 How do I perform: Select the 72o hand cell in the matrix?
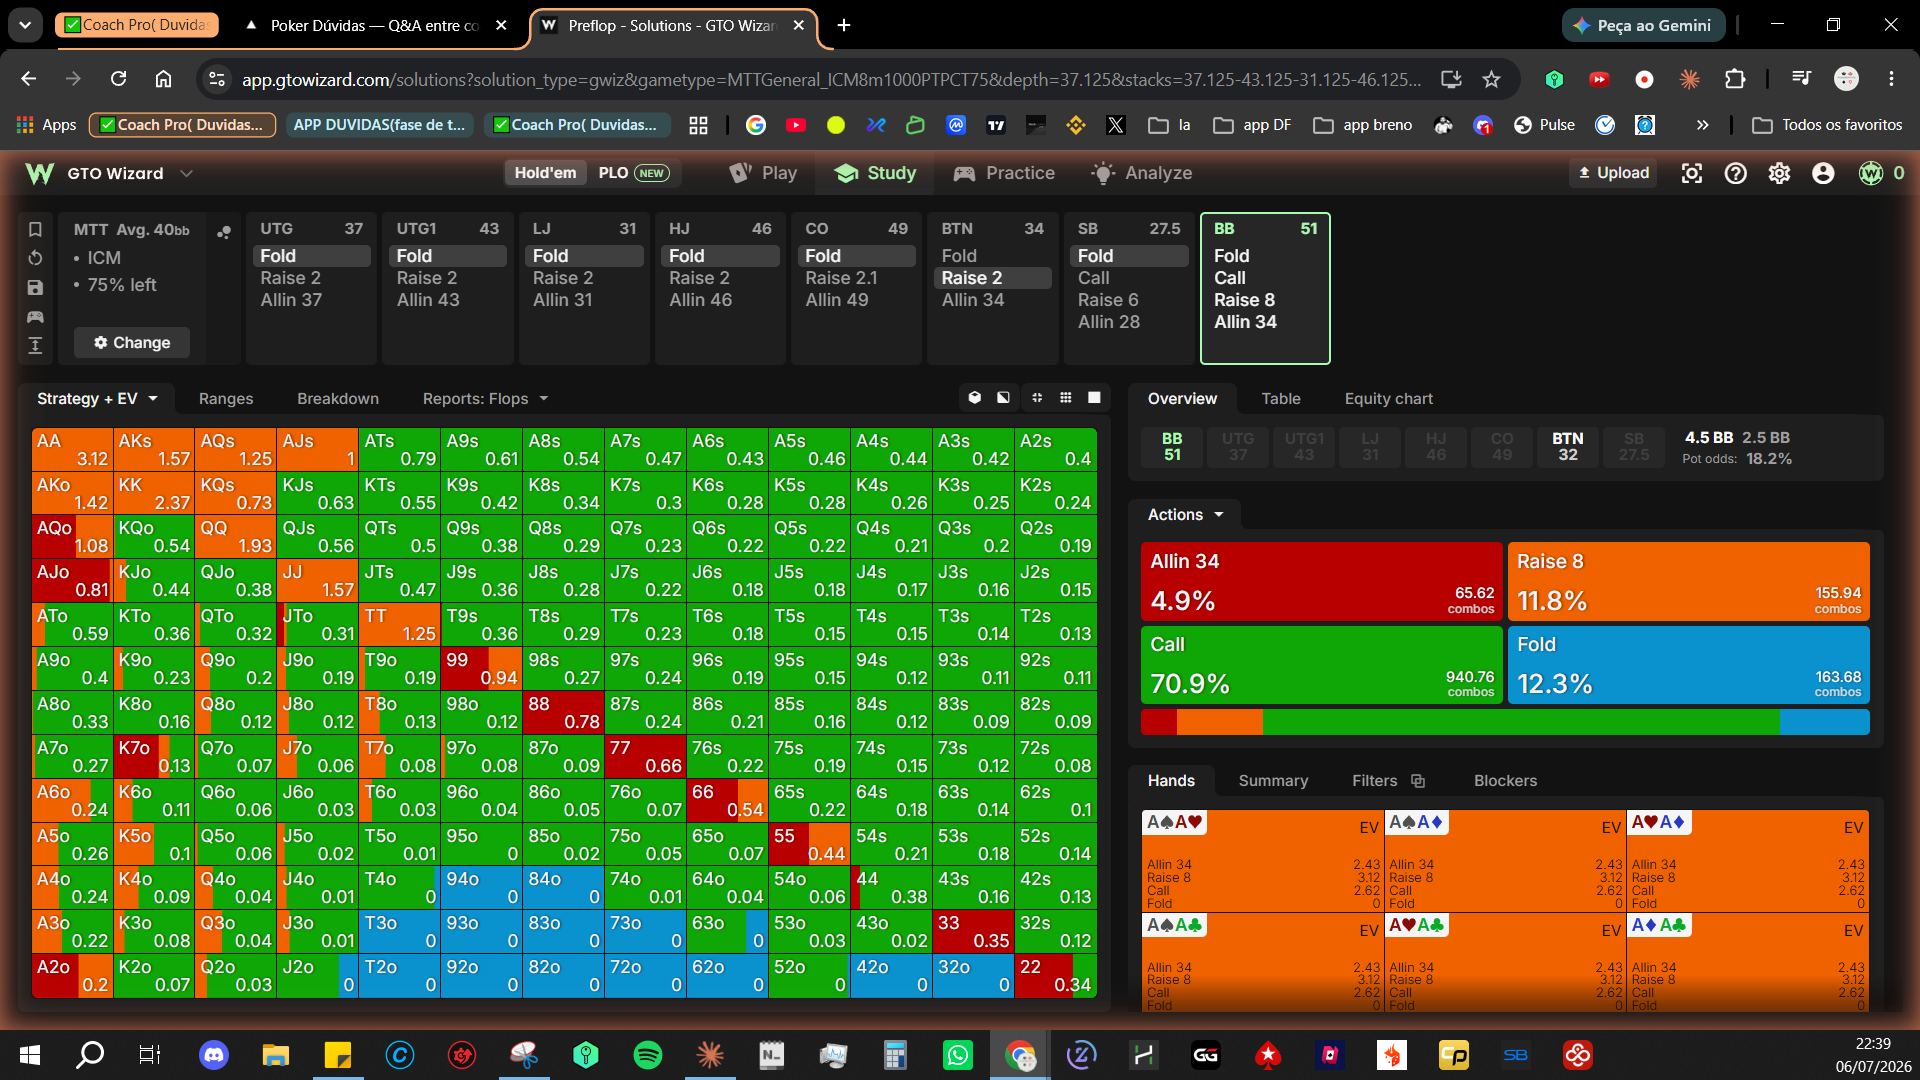[x=645, y=976]
